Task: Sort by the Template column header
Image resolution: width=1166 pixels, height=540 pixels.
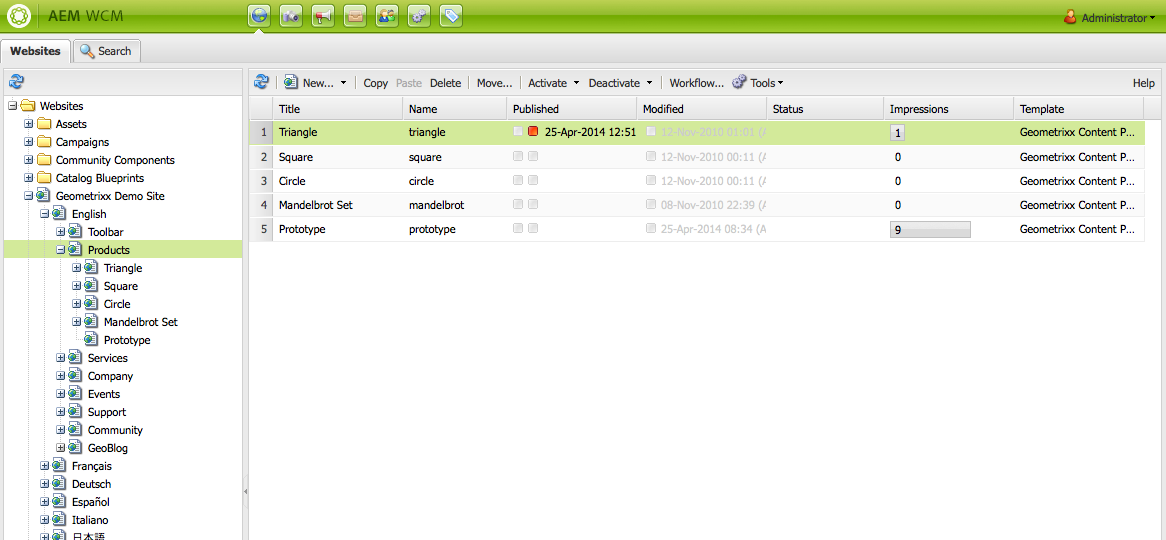Action: [x=1078, y=109]
